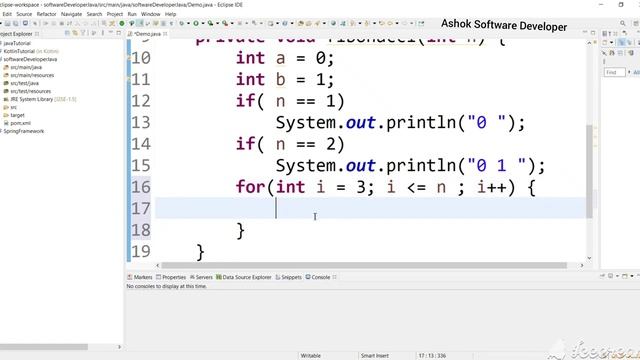
Task: Click the Save All toolbar icon
Action: pyautogui.click(x=16, y=24)
